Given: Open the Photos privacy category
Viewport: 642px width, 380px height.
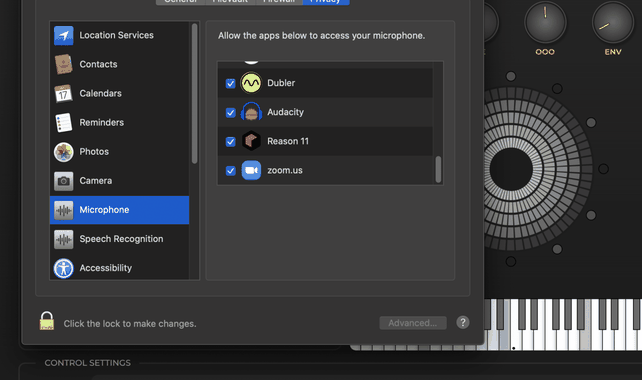Looking at the screenshot, I should point(119,152).
